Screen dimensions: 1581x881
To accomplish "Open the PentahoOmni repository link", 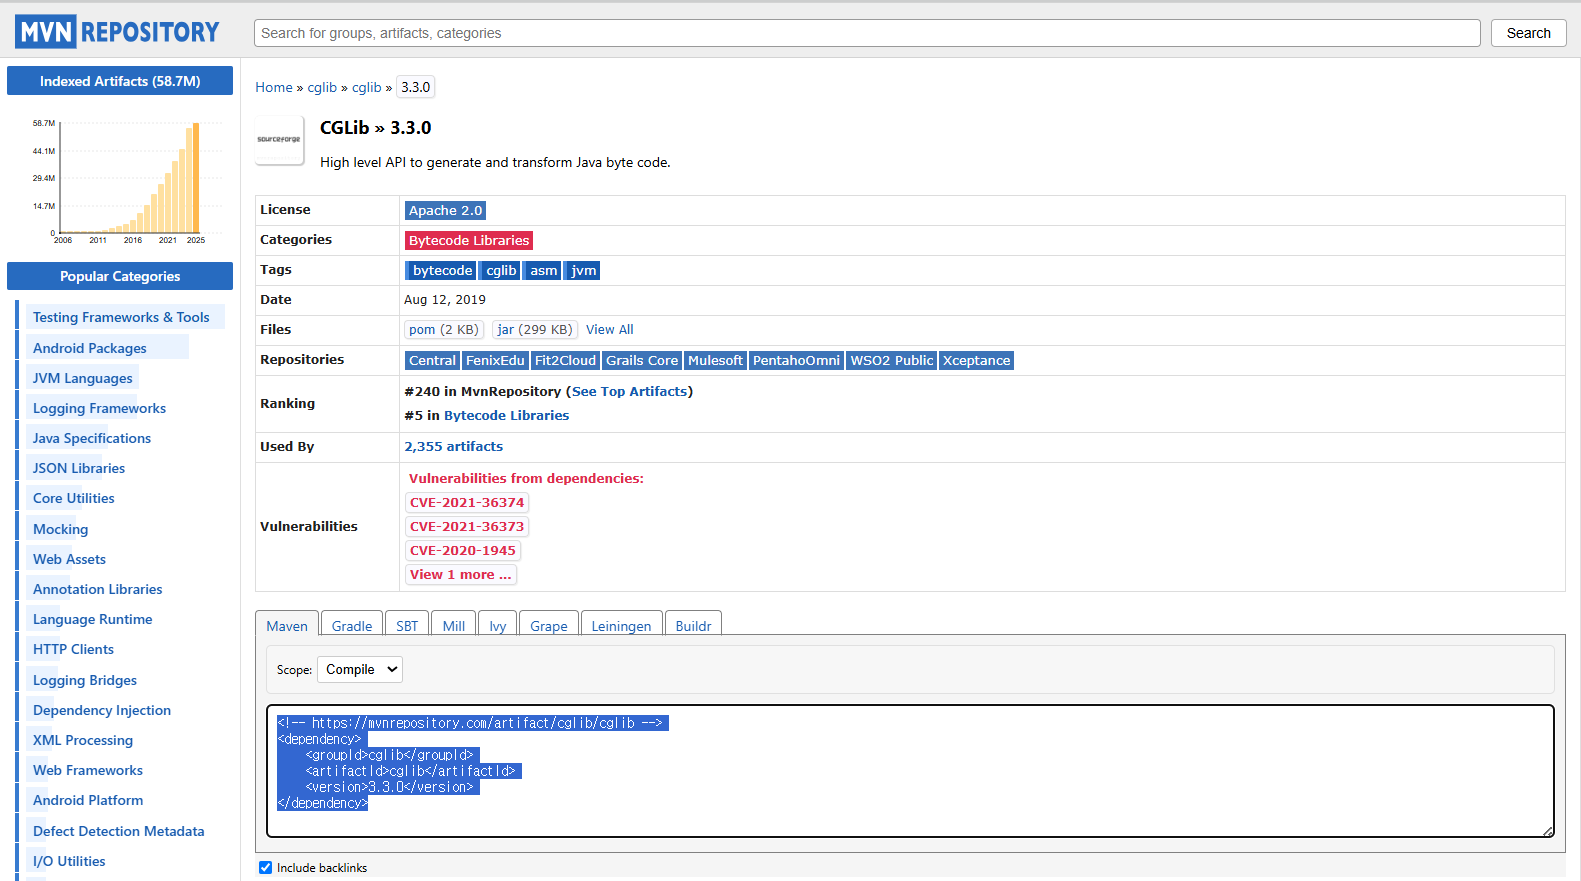I will 796,361.
